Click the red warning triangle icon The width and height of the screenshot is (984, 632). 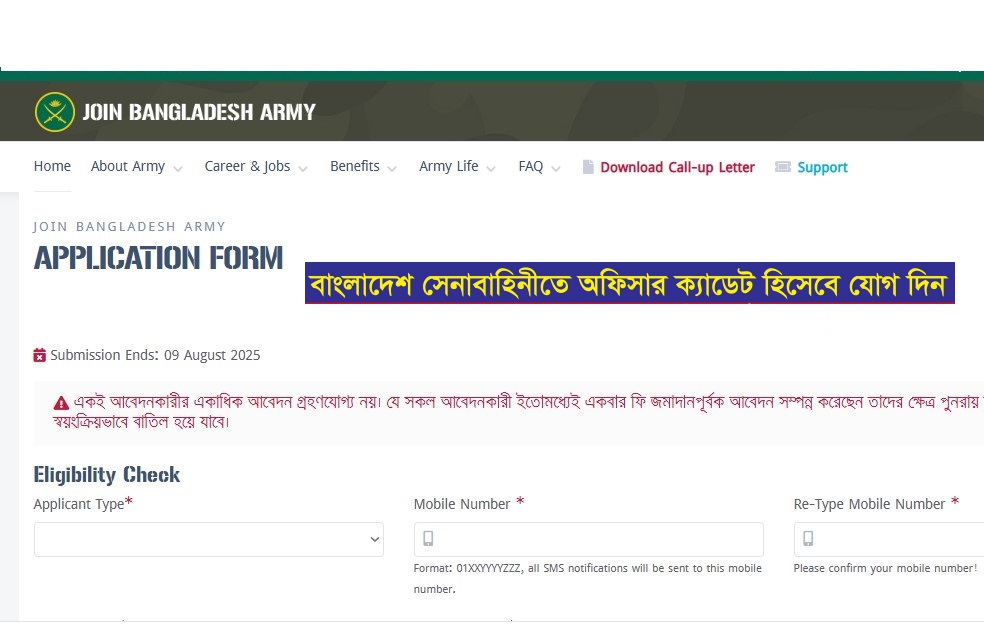[x=61, y=403]
